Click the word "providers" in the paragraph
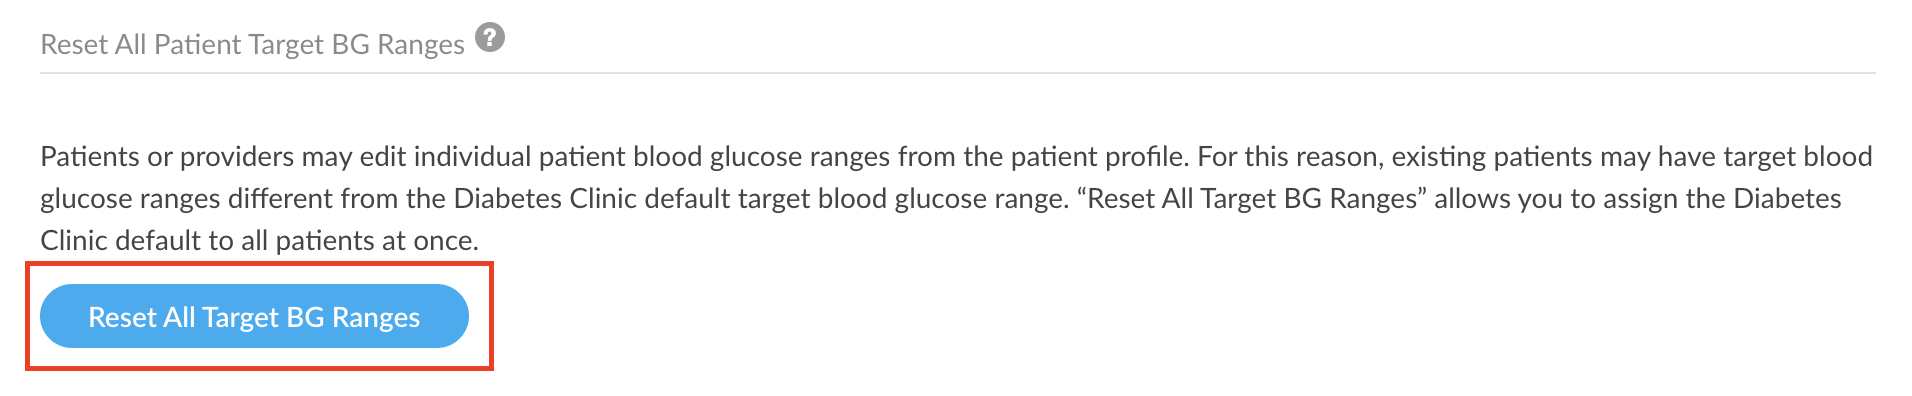The height and width of the screenshot is (396, 1912). [237, 156]
